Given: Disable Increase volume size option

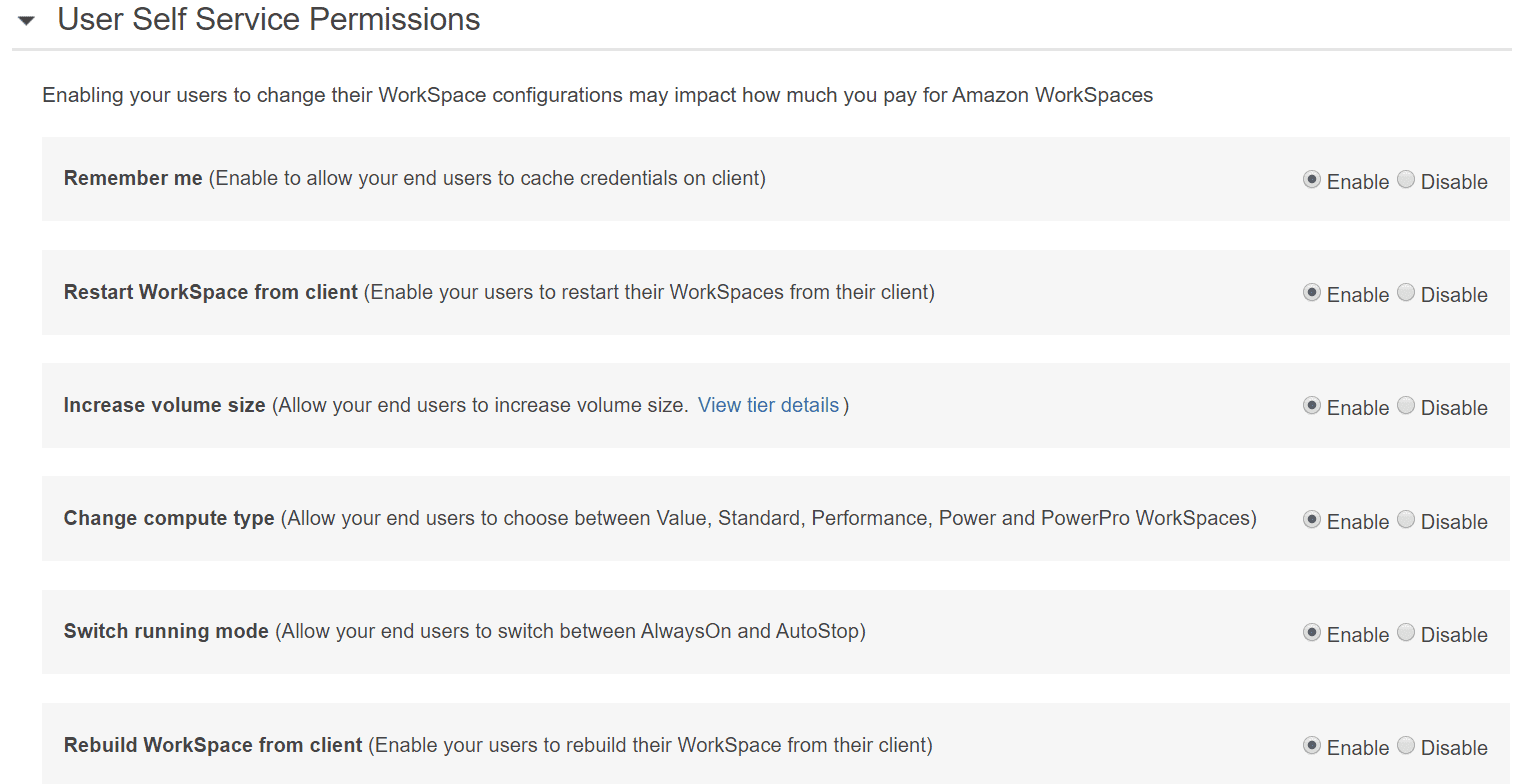Looking at the screenshot, I should click(x=1406, y=406).
